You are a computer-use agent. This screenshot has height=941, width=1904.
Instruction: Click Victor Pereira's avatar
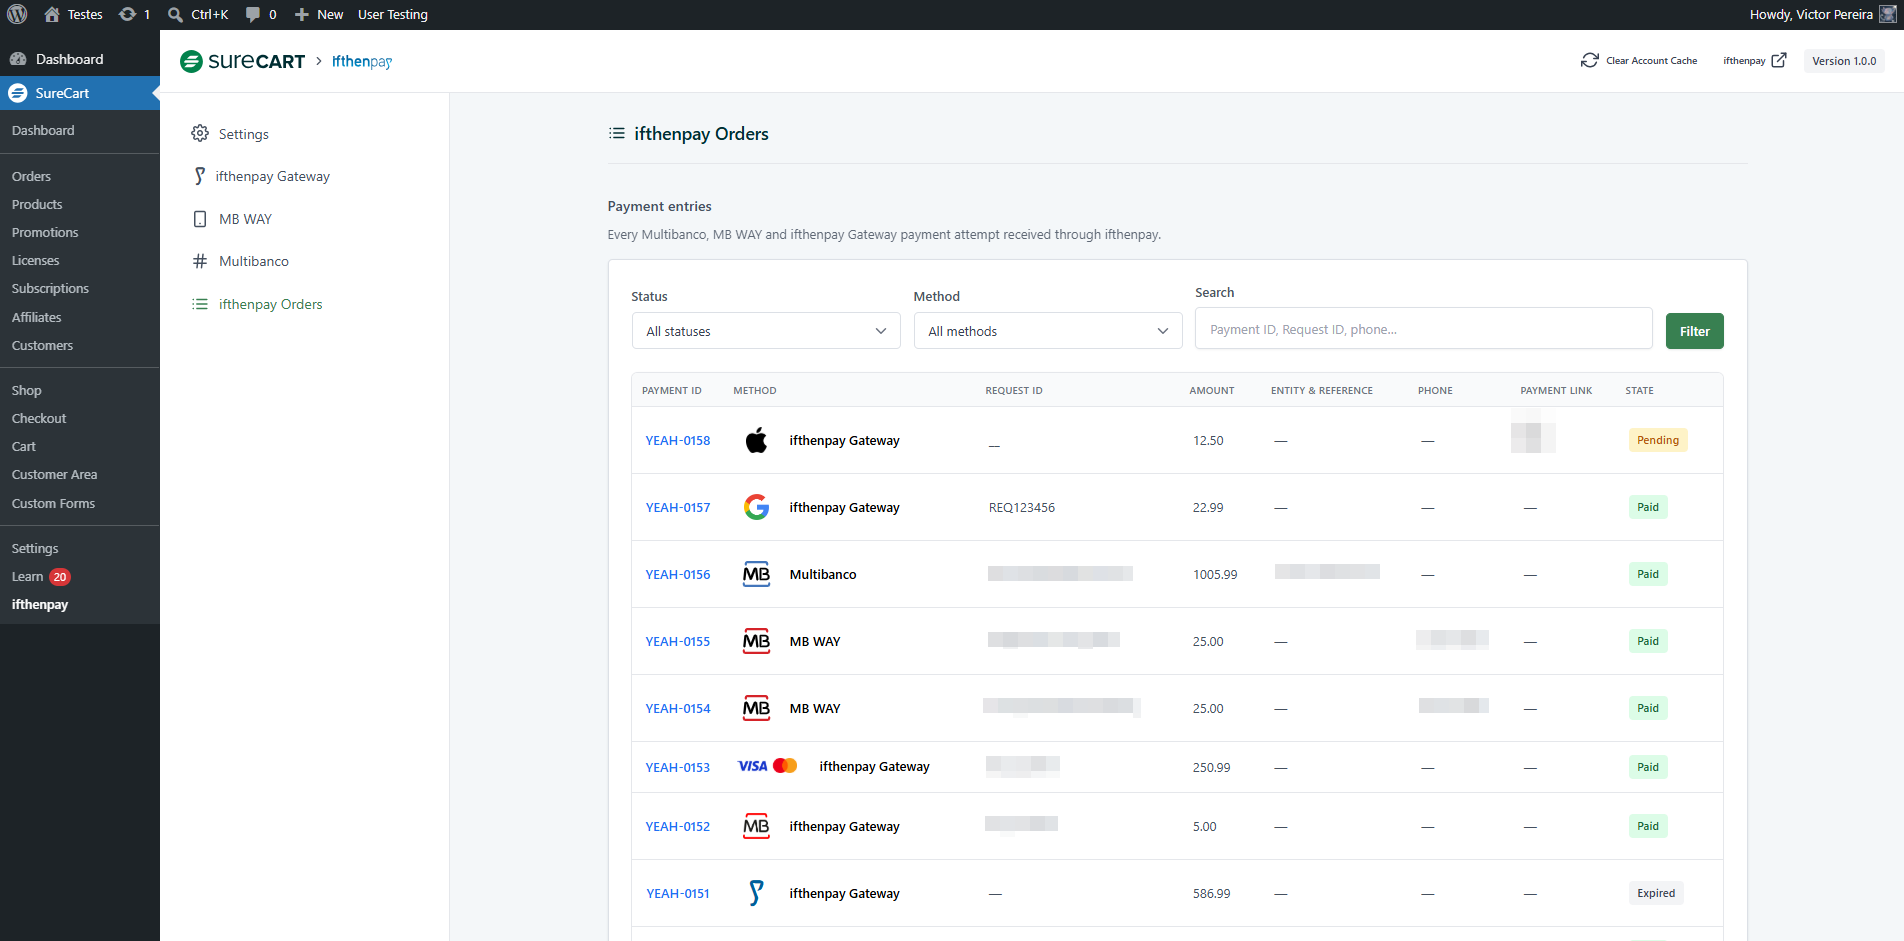coord(1887,14)
